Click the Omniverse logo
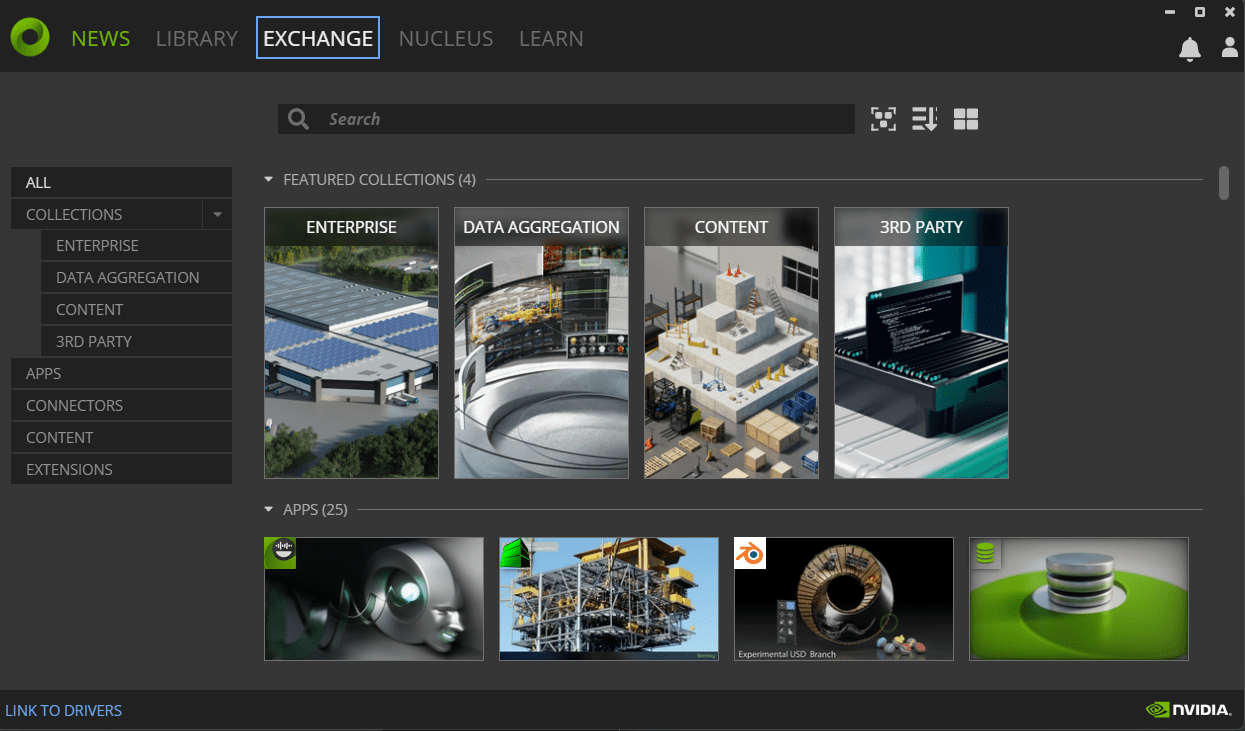This screenshot has width=1245, height=731. point(29,36)
